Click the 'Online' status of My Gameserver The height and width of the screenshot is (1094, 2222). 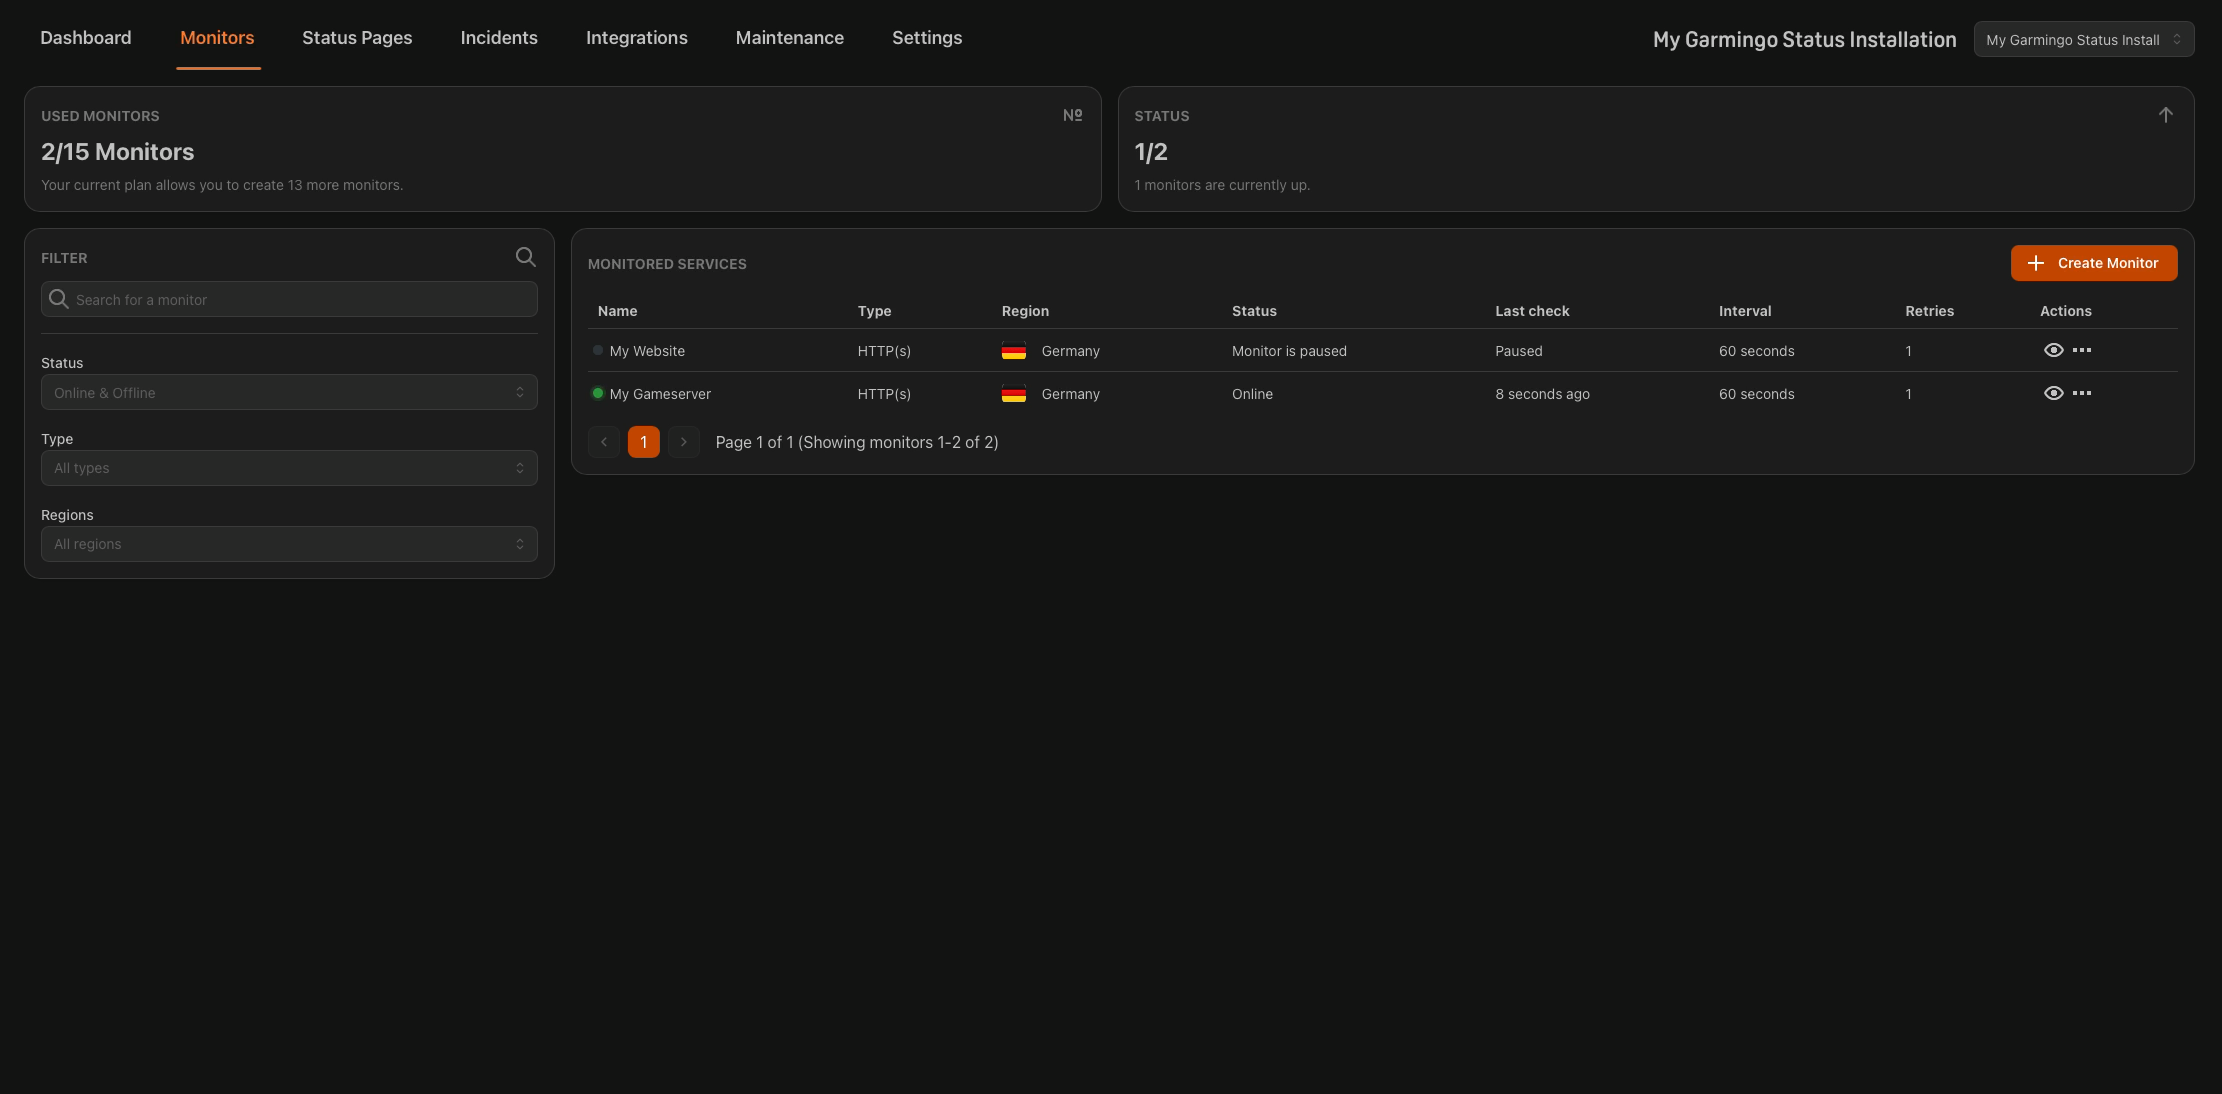(x=1252, y=394)
